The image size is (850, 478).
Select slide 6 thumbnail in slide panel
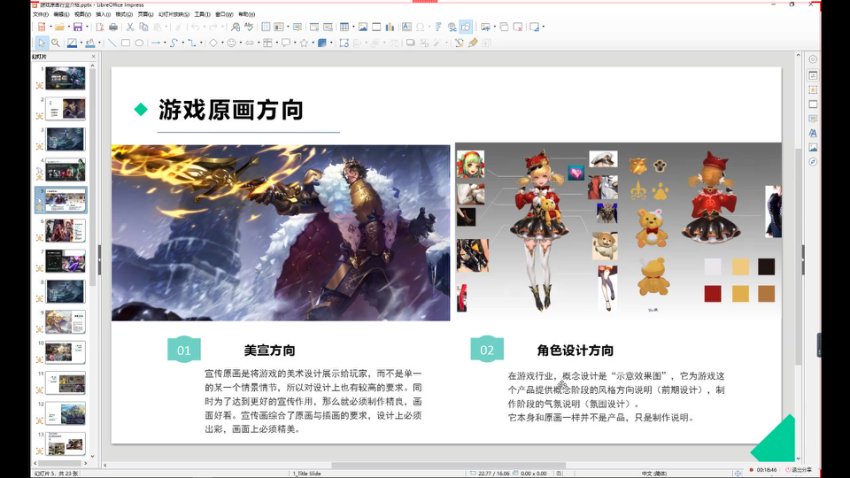pyautogui.click(x=65, y=231)
